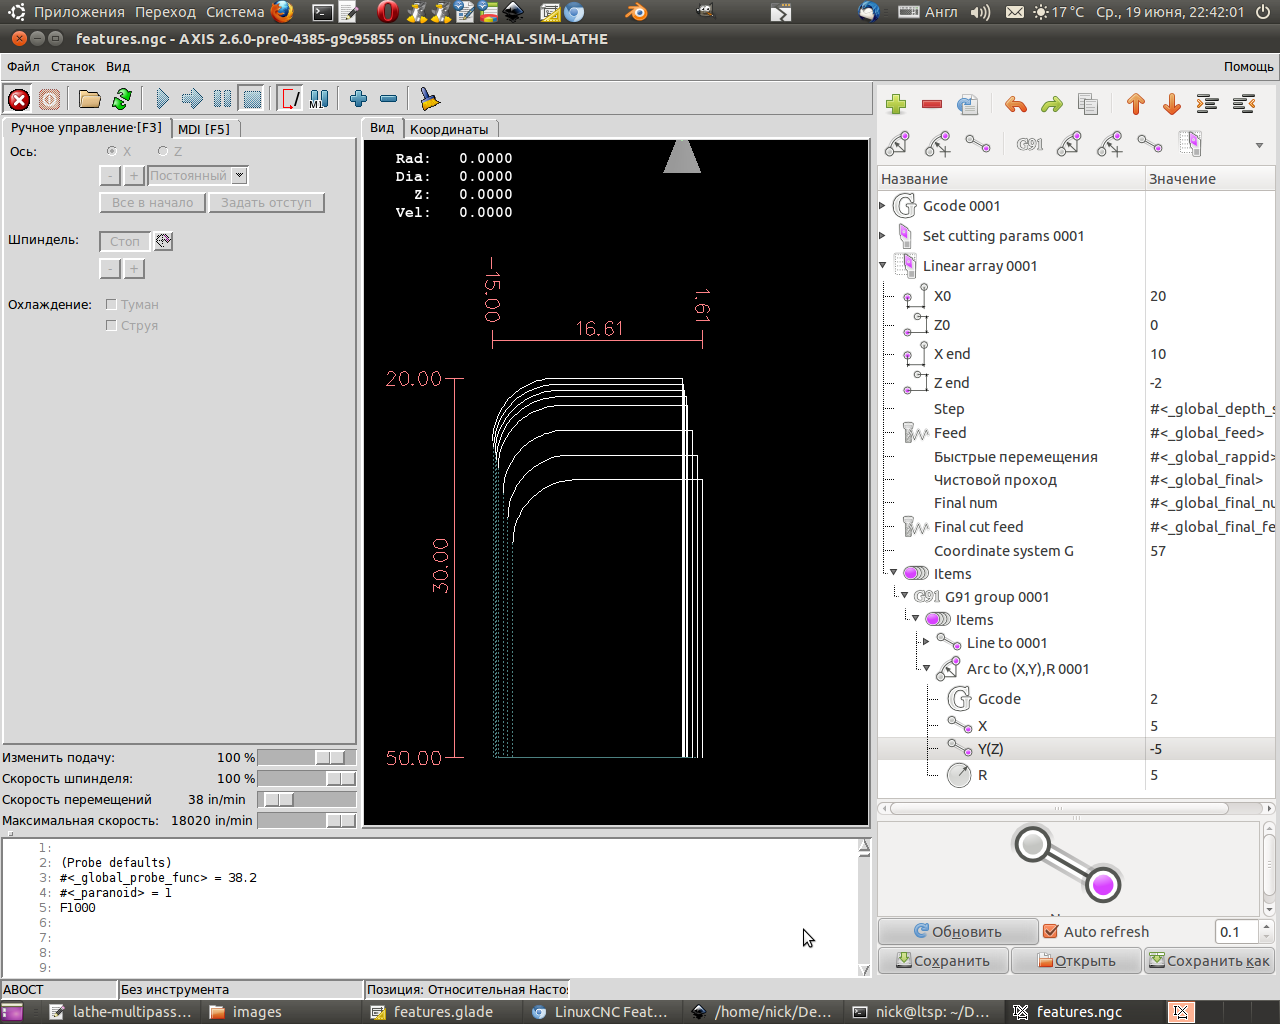Open the Постоянный jog increment dropdown

[x=198, y=175]
